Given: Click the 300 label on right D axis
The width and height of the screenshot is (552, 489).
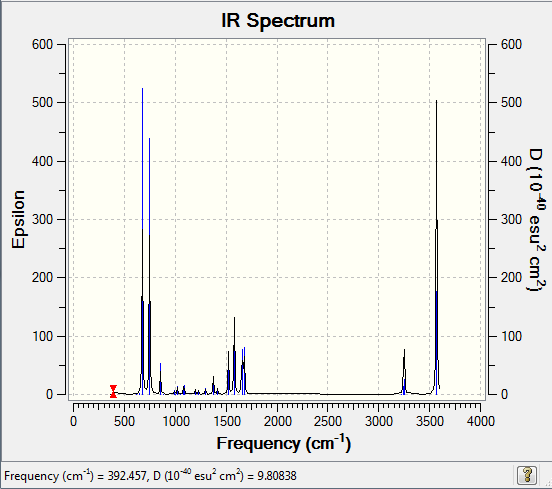Looking at the screenshot, I should [511, 219].
